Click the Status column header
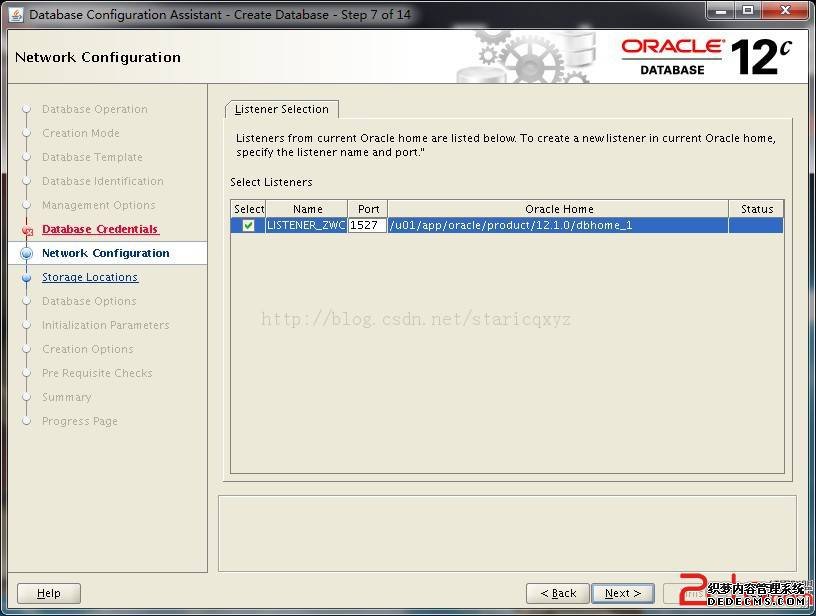 pyautogui.click(x=756, y=209)
